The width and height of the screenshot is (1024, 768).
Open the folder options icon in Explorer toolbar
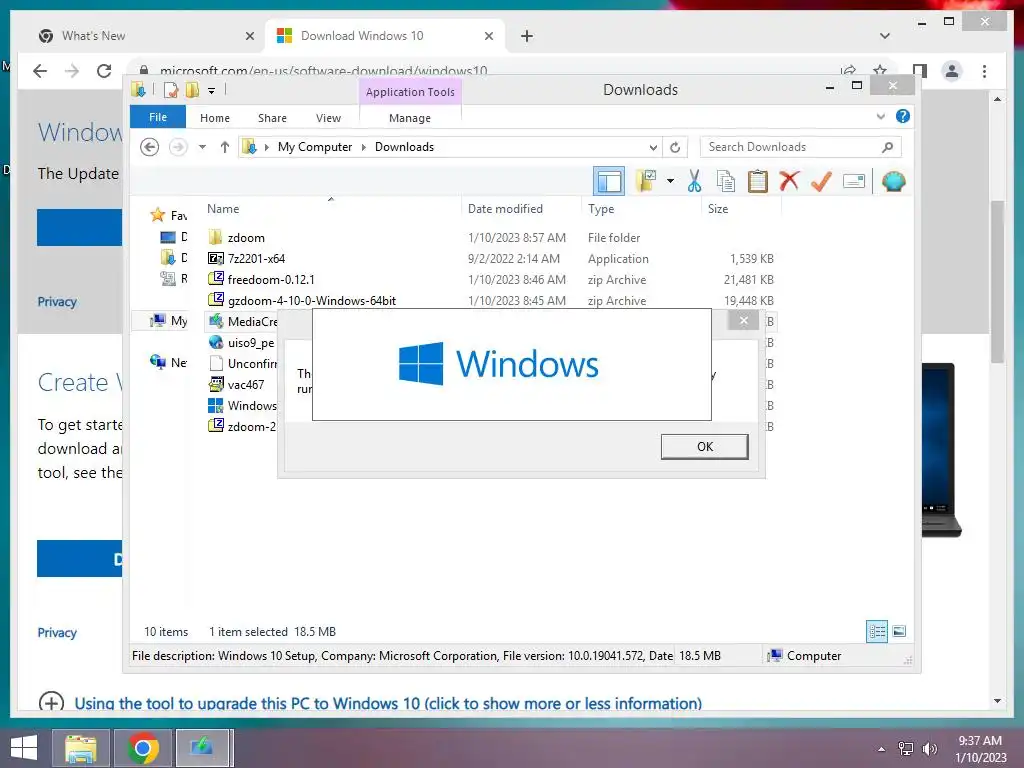(x=646, y=181)
